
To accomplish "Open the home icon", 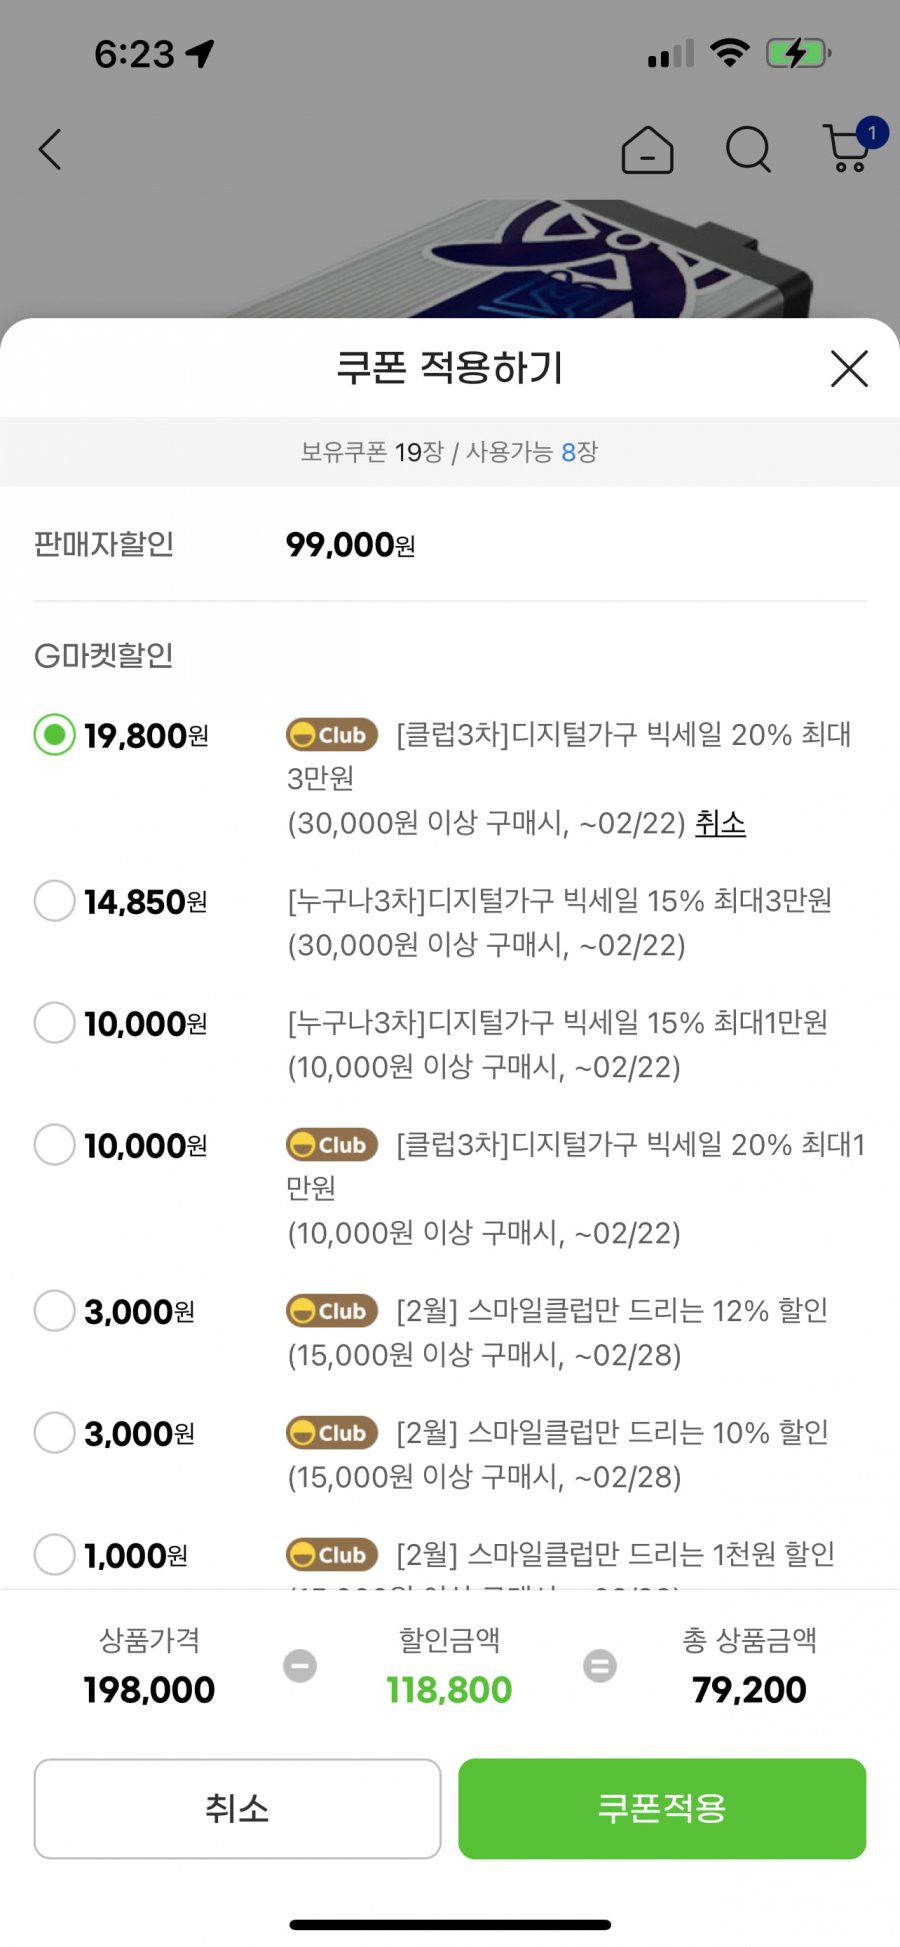I will point(647,150).
